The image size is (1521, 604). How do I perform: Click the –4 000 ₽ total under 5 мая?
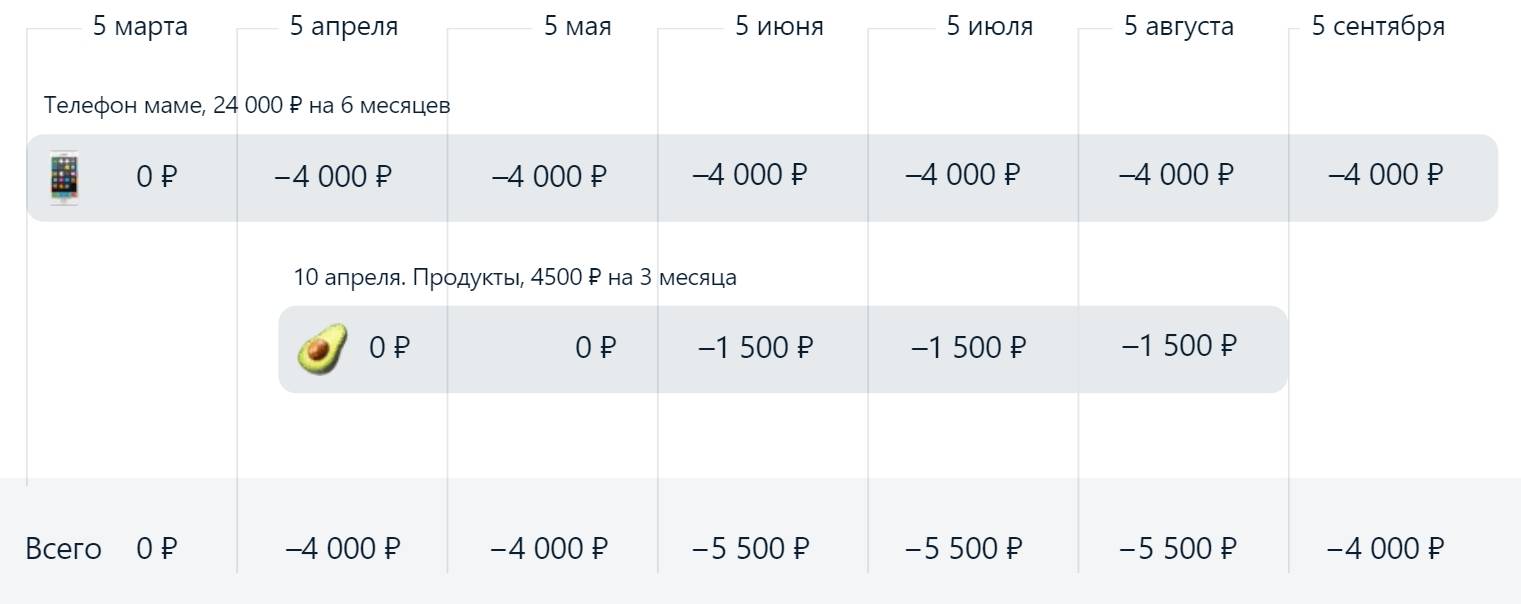549,549
